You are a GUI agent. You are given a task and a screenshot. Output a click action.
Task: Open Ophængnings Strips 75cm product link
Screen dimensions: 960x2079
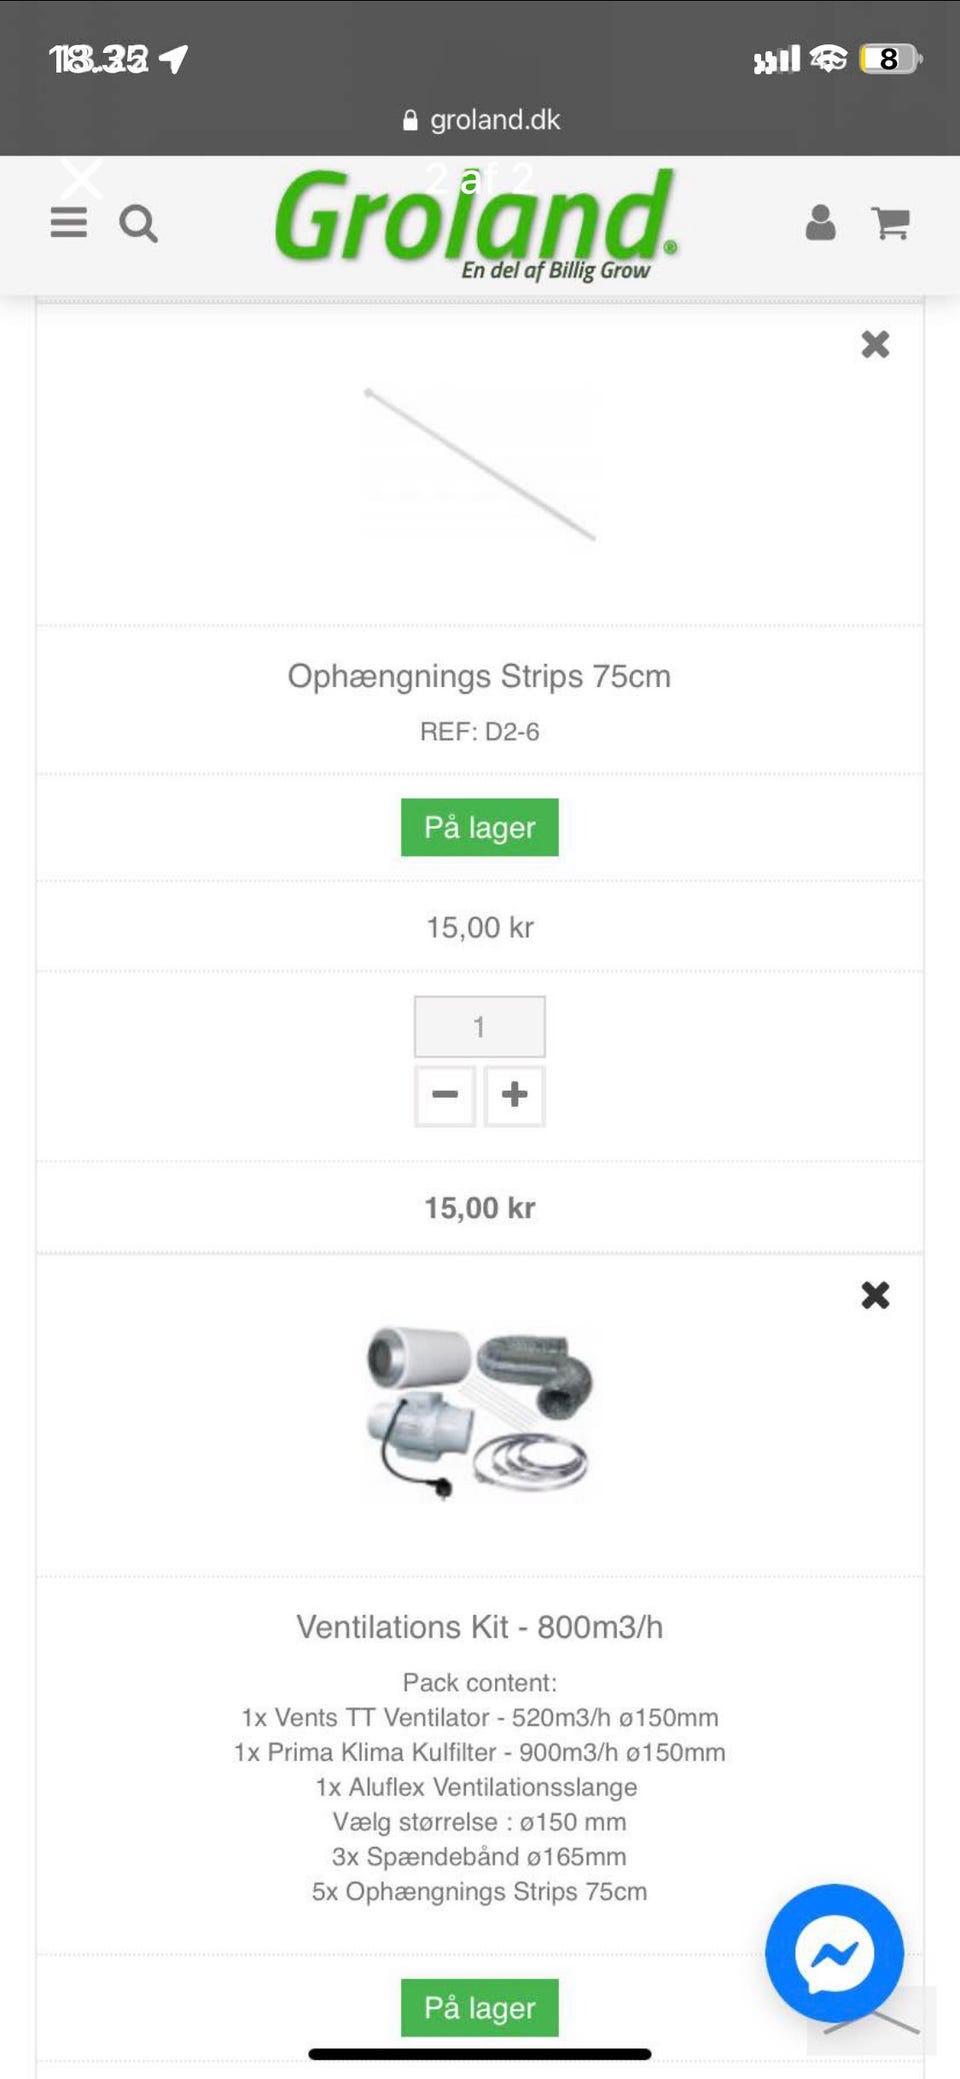pyautogui.click(x=479, y=676)
